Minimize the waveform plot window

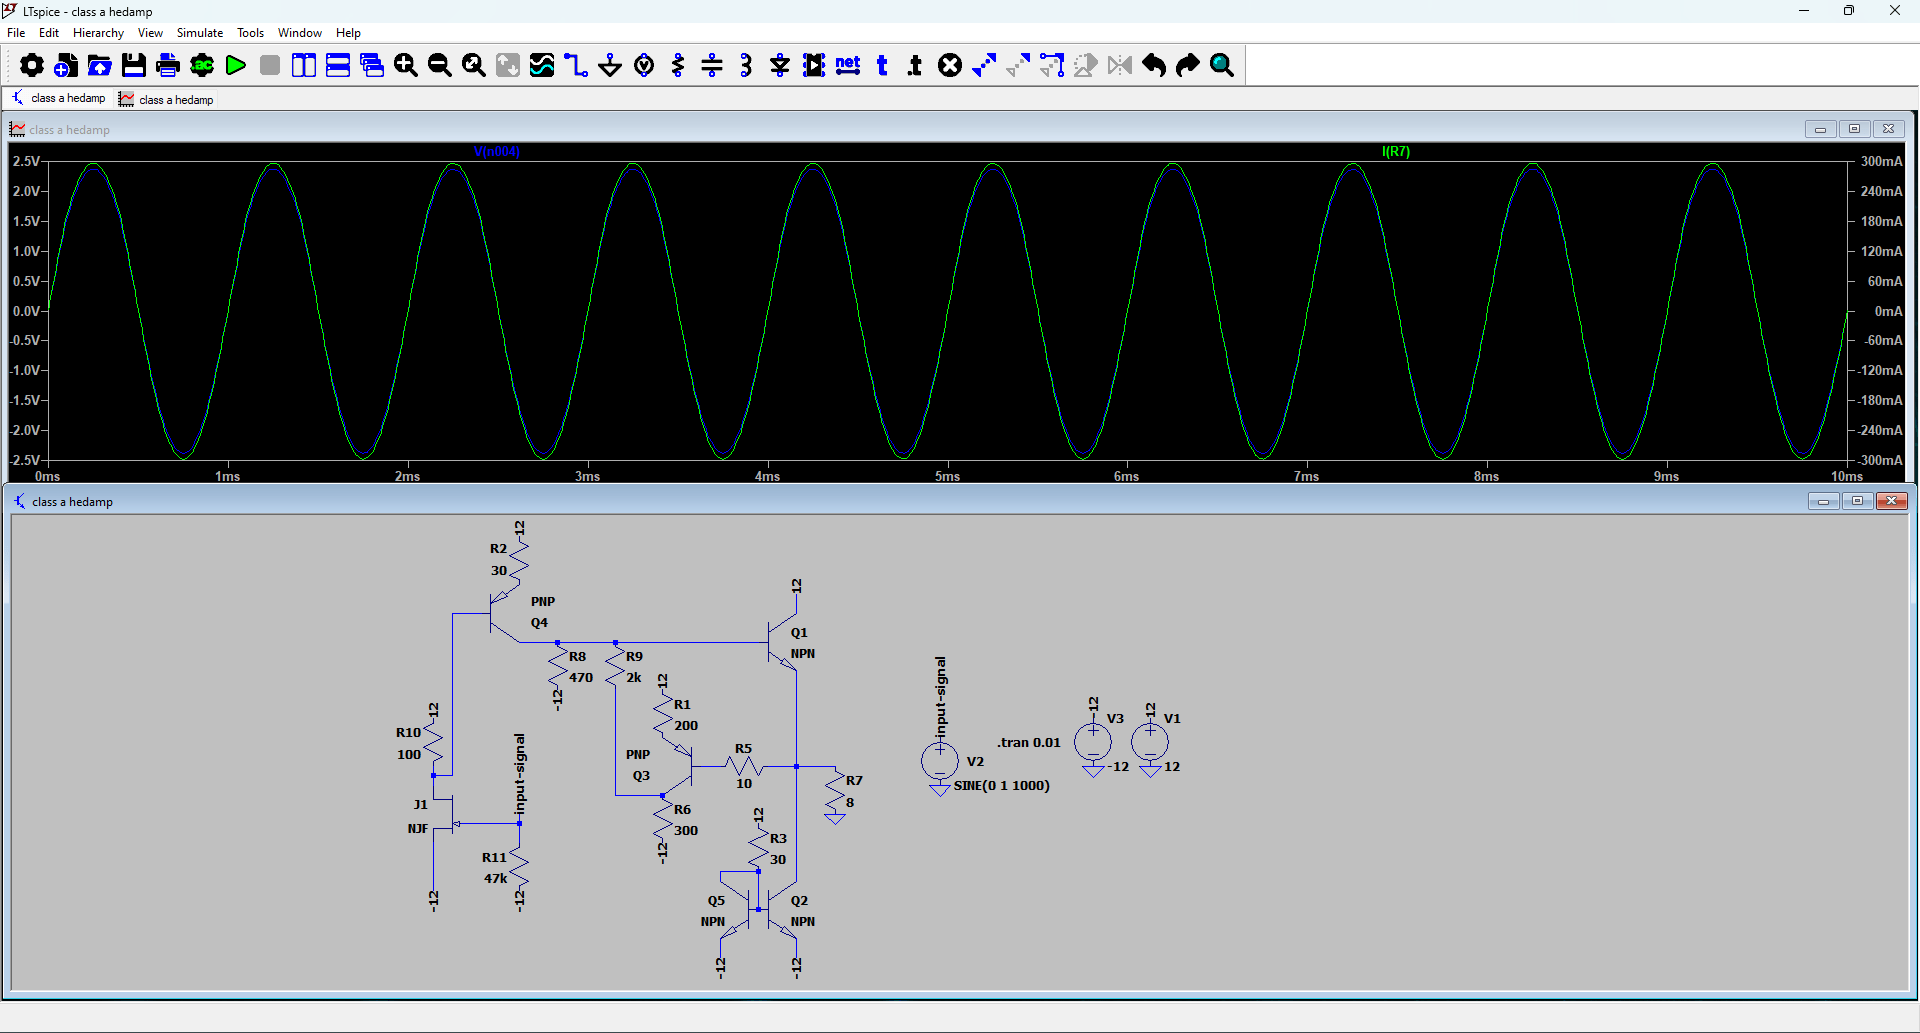(1820, 129)
